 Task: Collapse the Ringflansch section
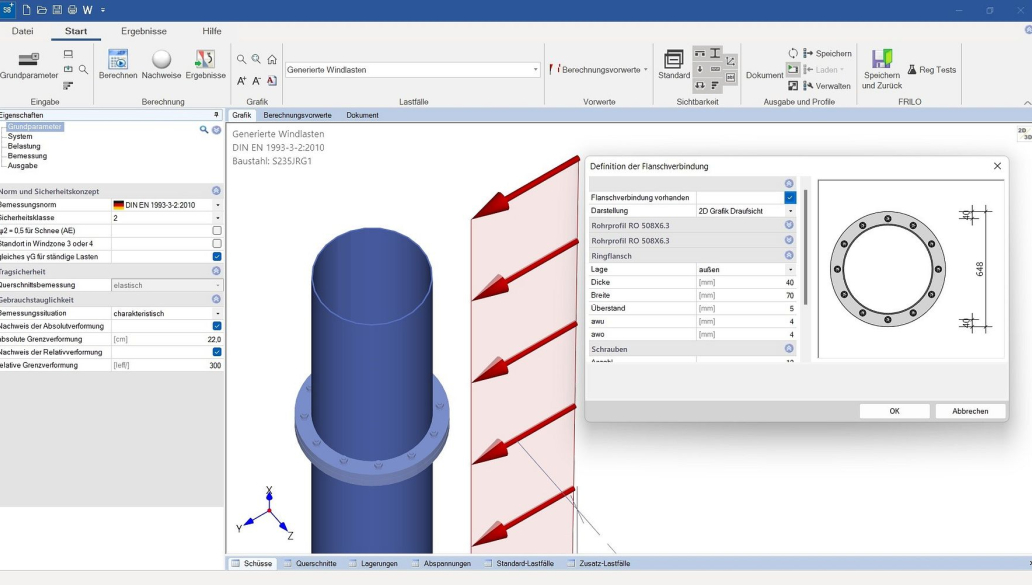(x=789, y=256)
